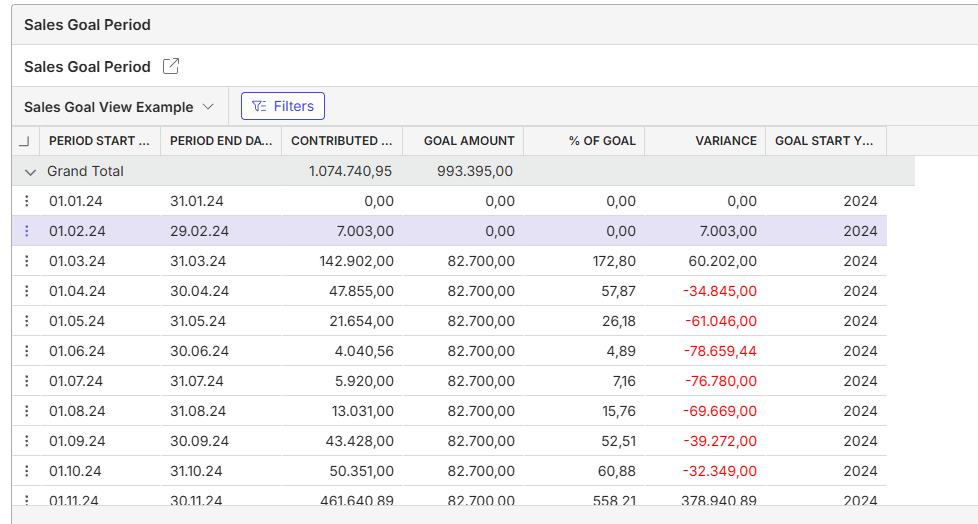Open row menu for 01.10.24 period
The height and width of the screenshot is (524, 978).
26,470
